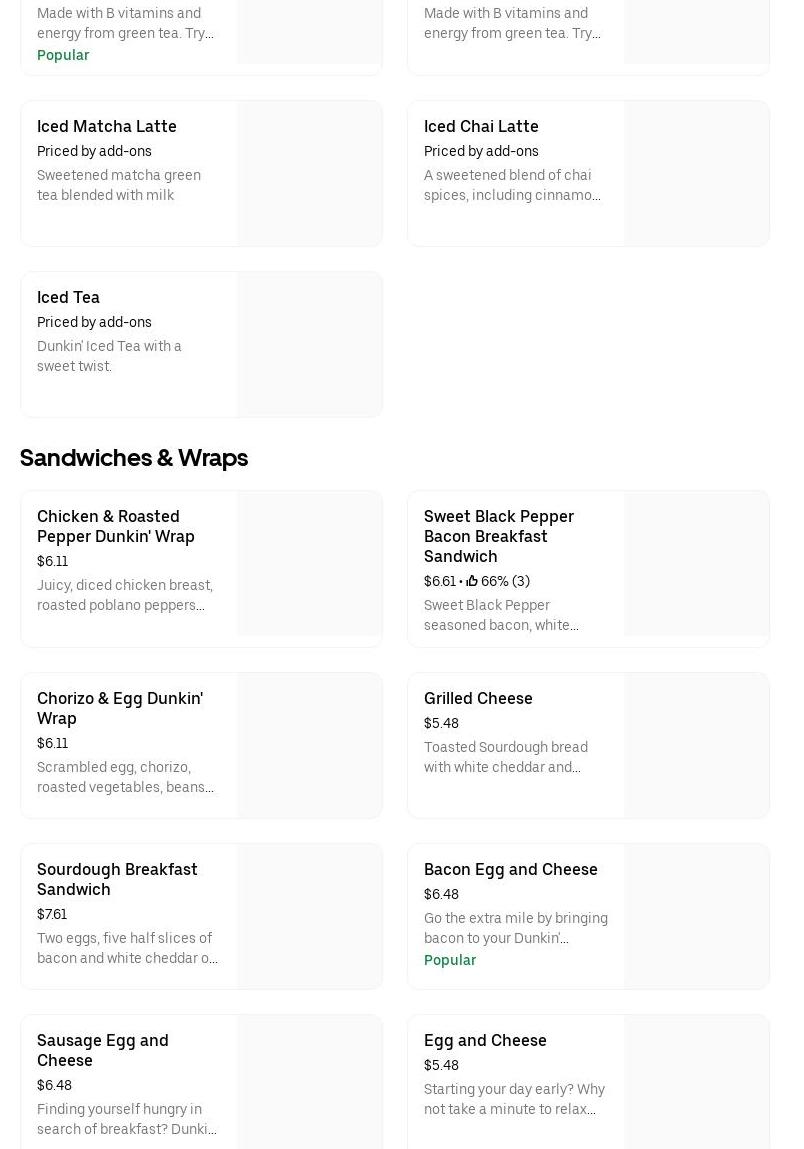Pick the Sourdough Breakfast Sandwich
Viewport: 804px width, 1149px height.
[x=117, y=879]
